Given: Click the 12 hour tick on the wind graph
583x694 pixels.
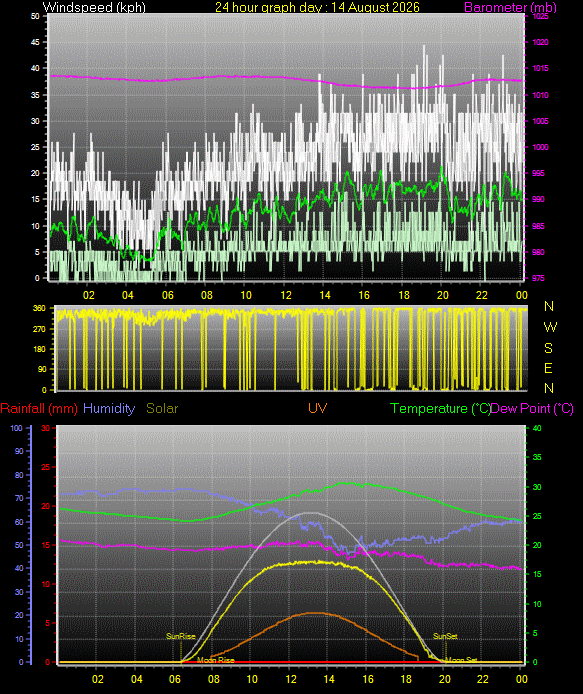Looking at the screenshot, I should click(286, 295).
